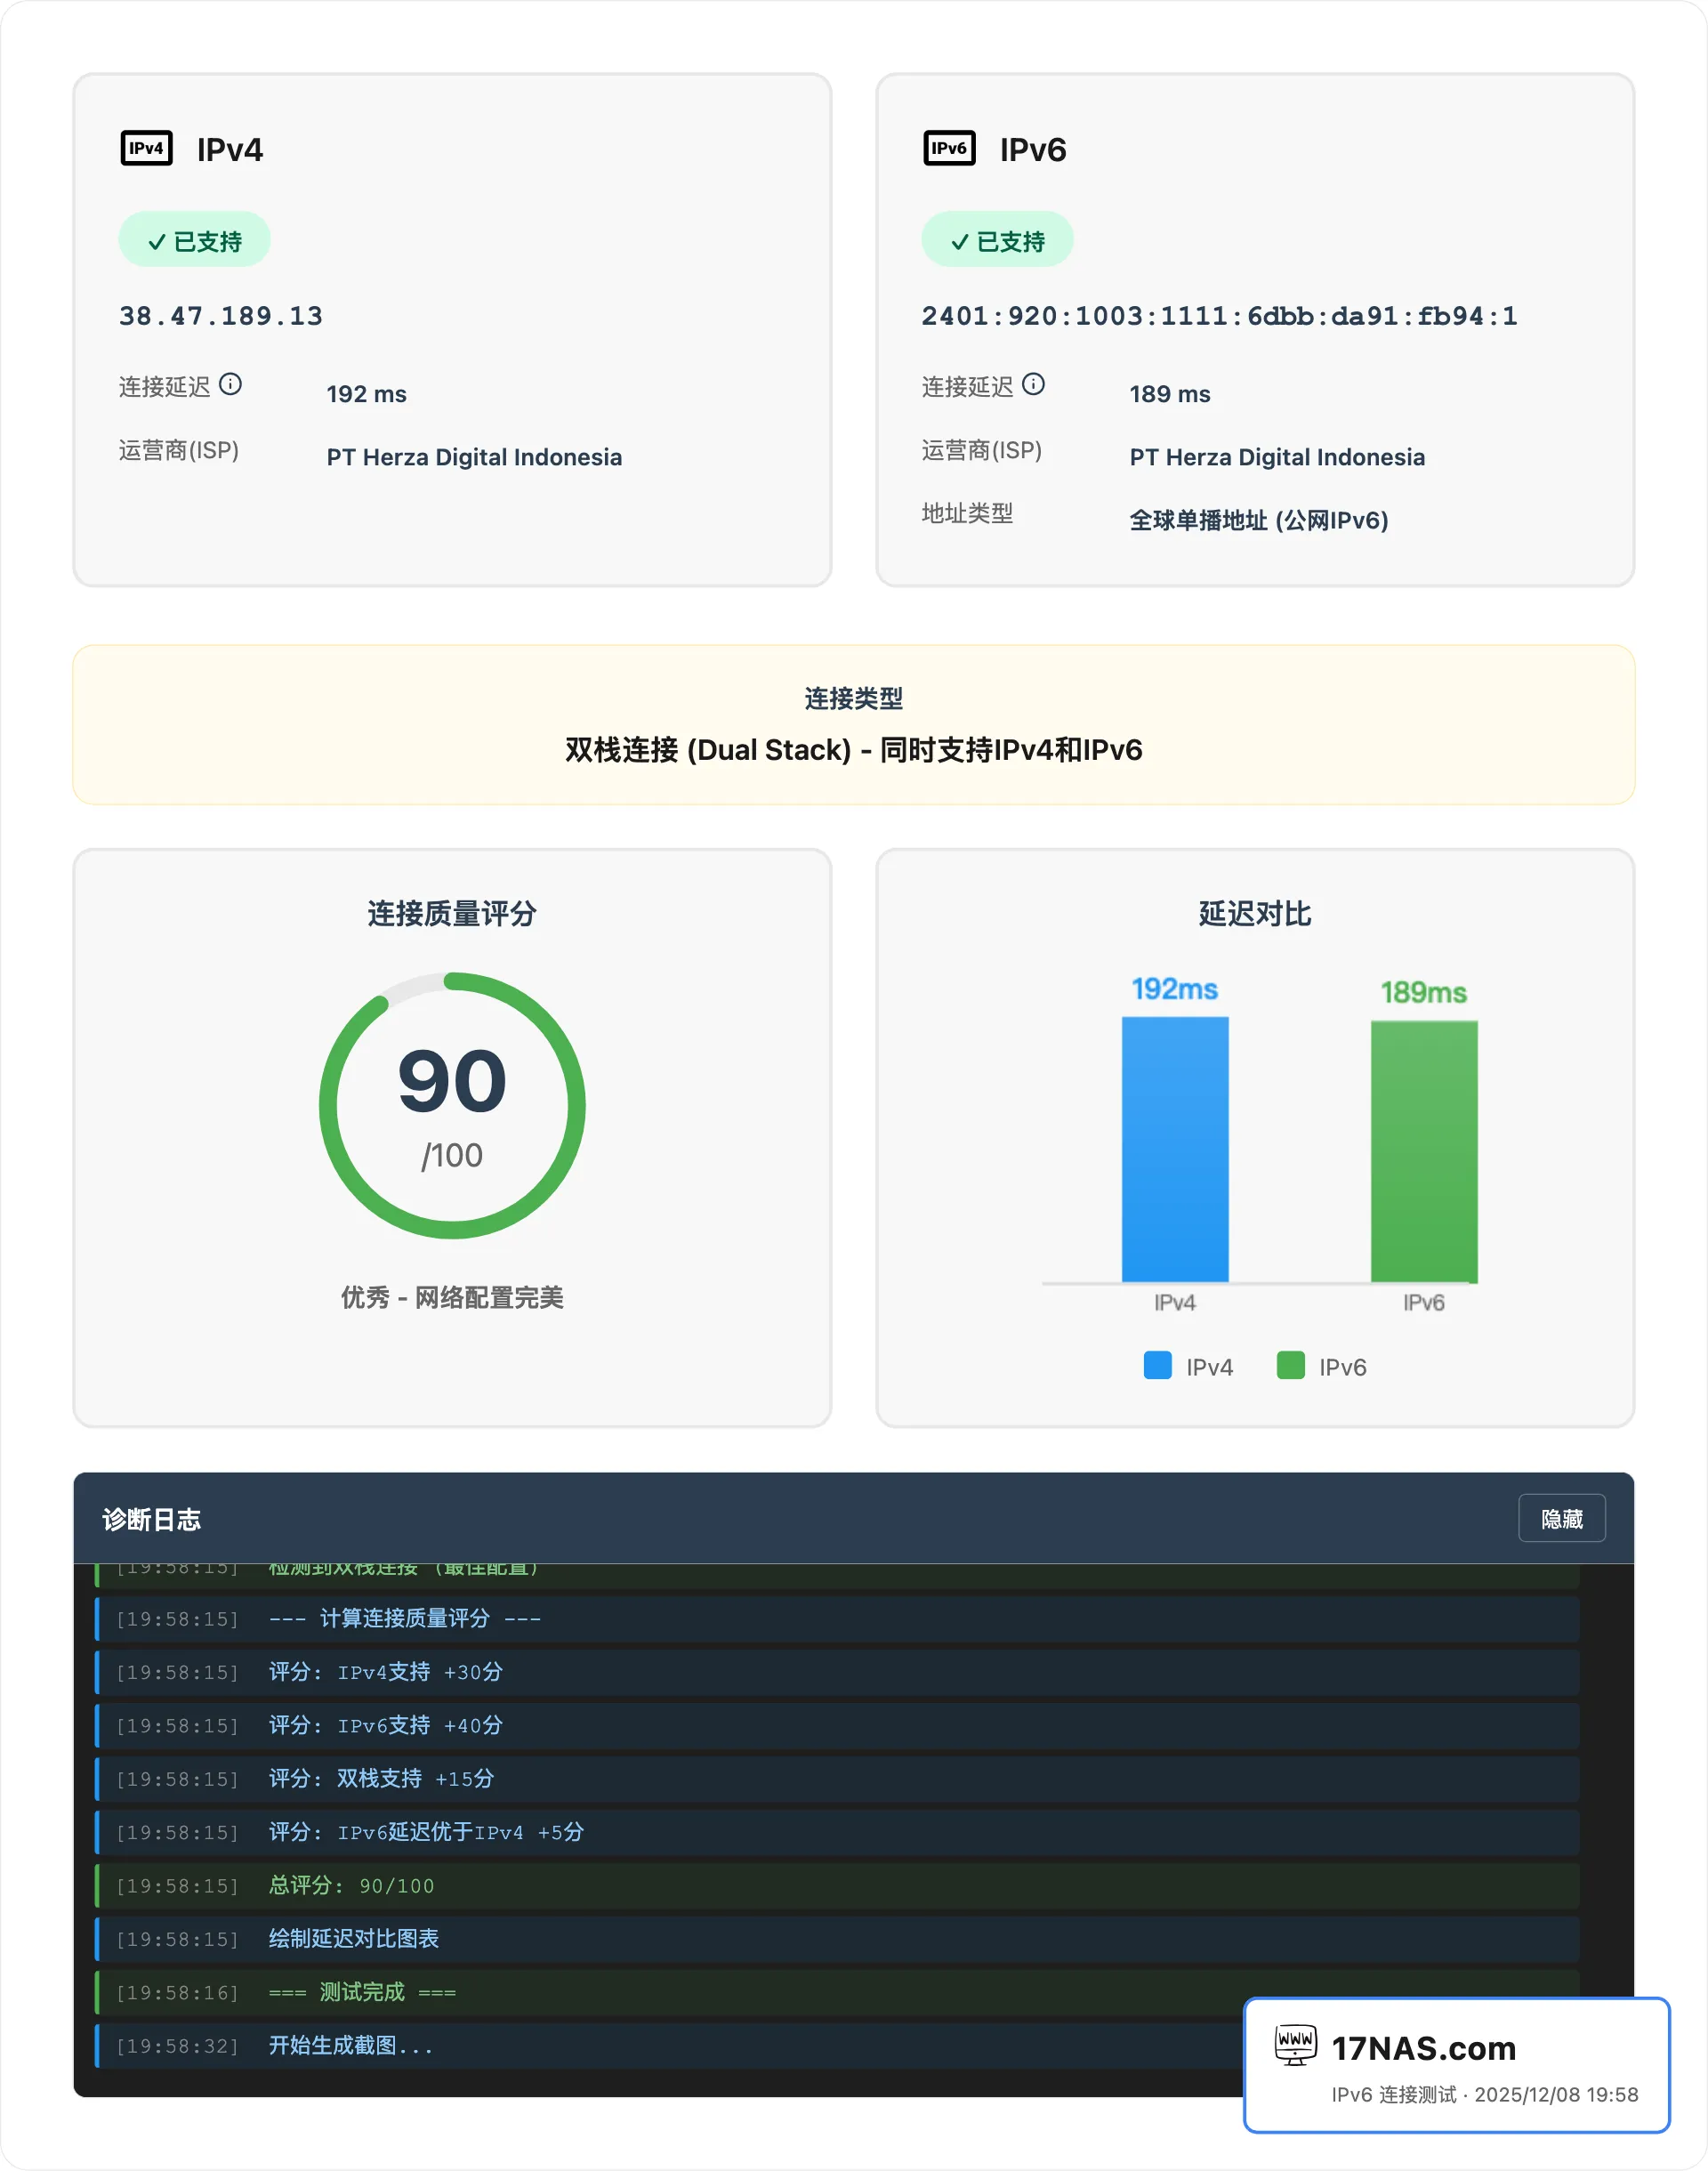Click IPv4 ISP PT Herza Digital Indonesia
1708x2171 pixels.
(x=474, y=457)
